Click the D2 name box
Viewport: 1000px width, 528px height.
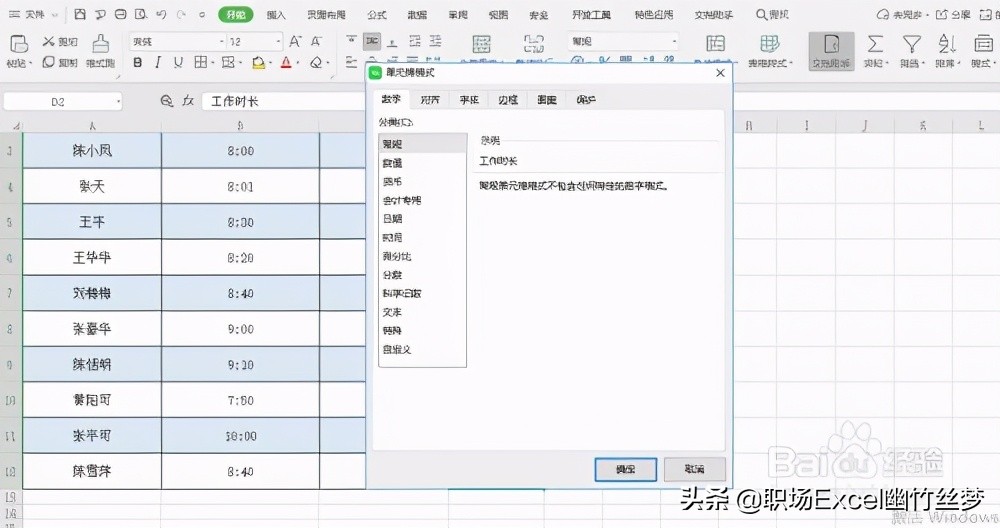(62, 101)
